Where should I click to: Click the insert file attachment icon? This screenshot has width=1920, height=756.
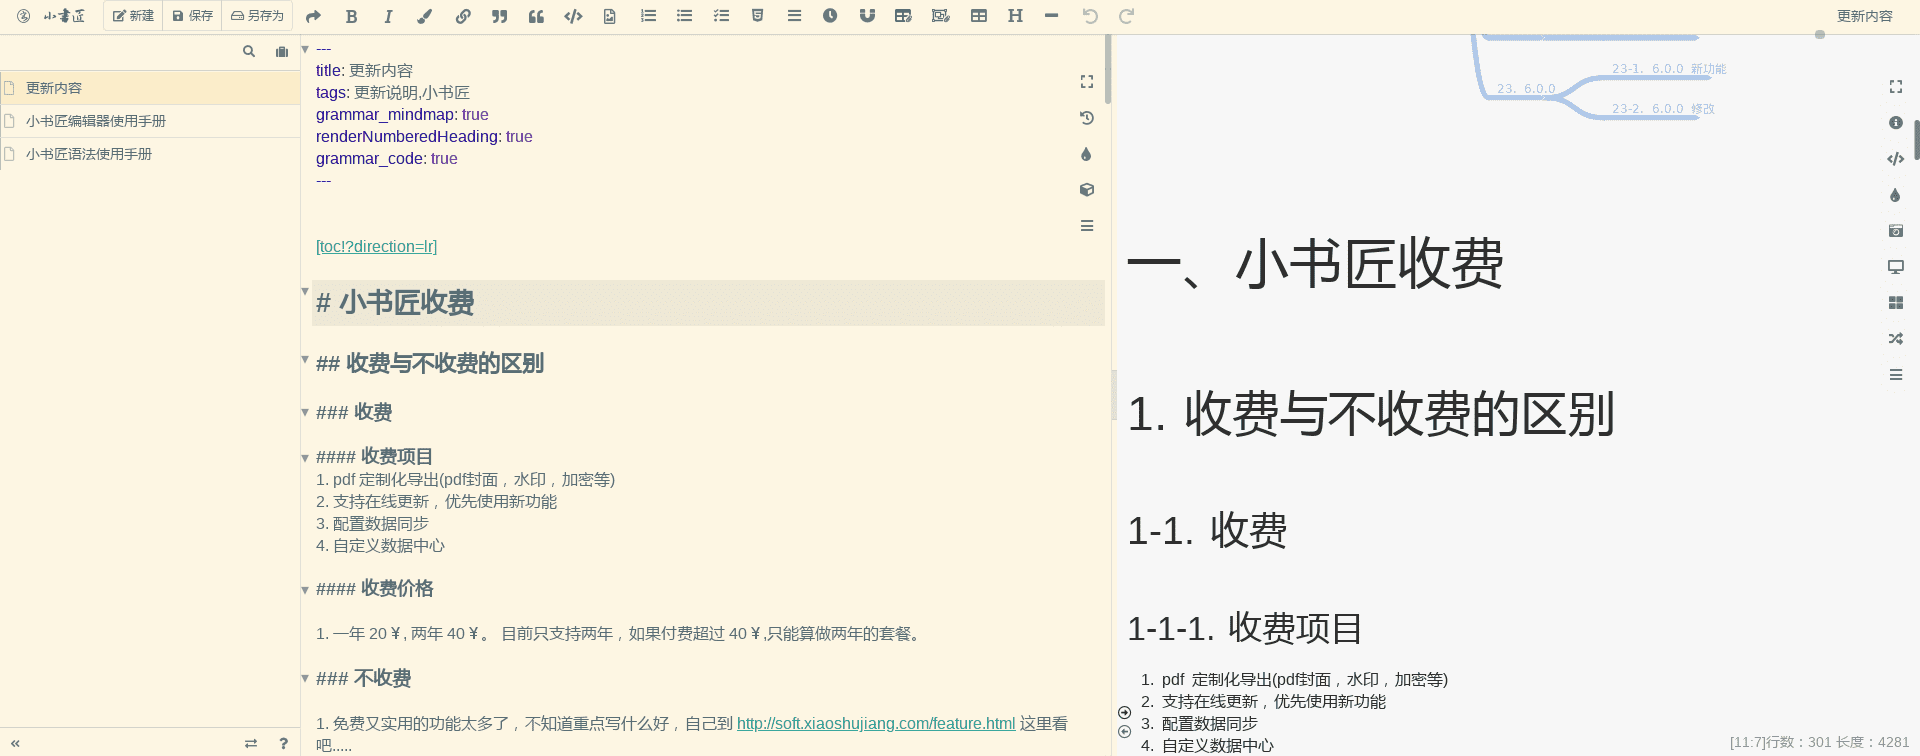(x=610, y=16)
